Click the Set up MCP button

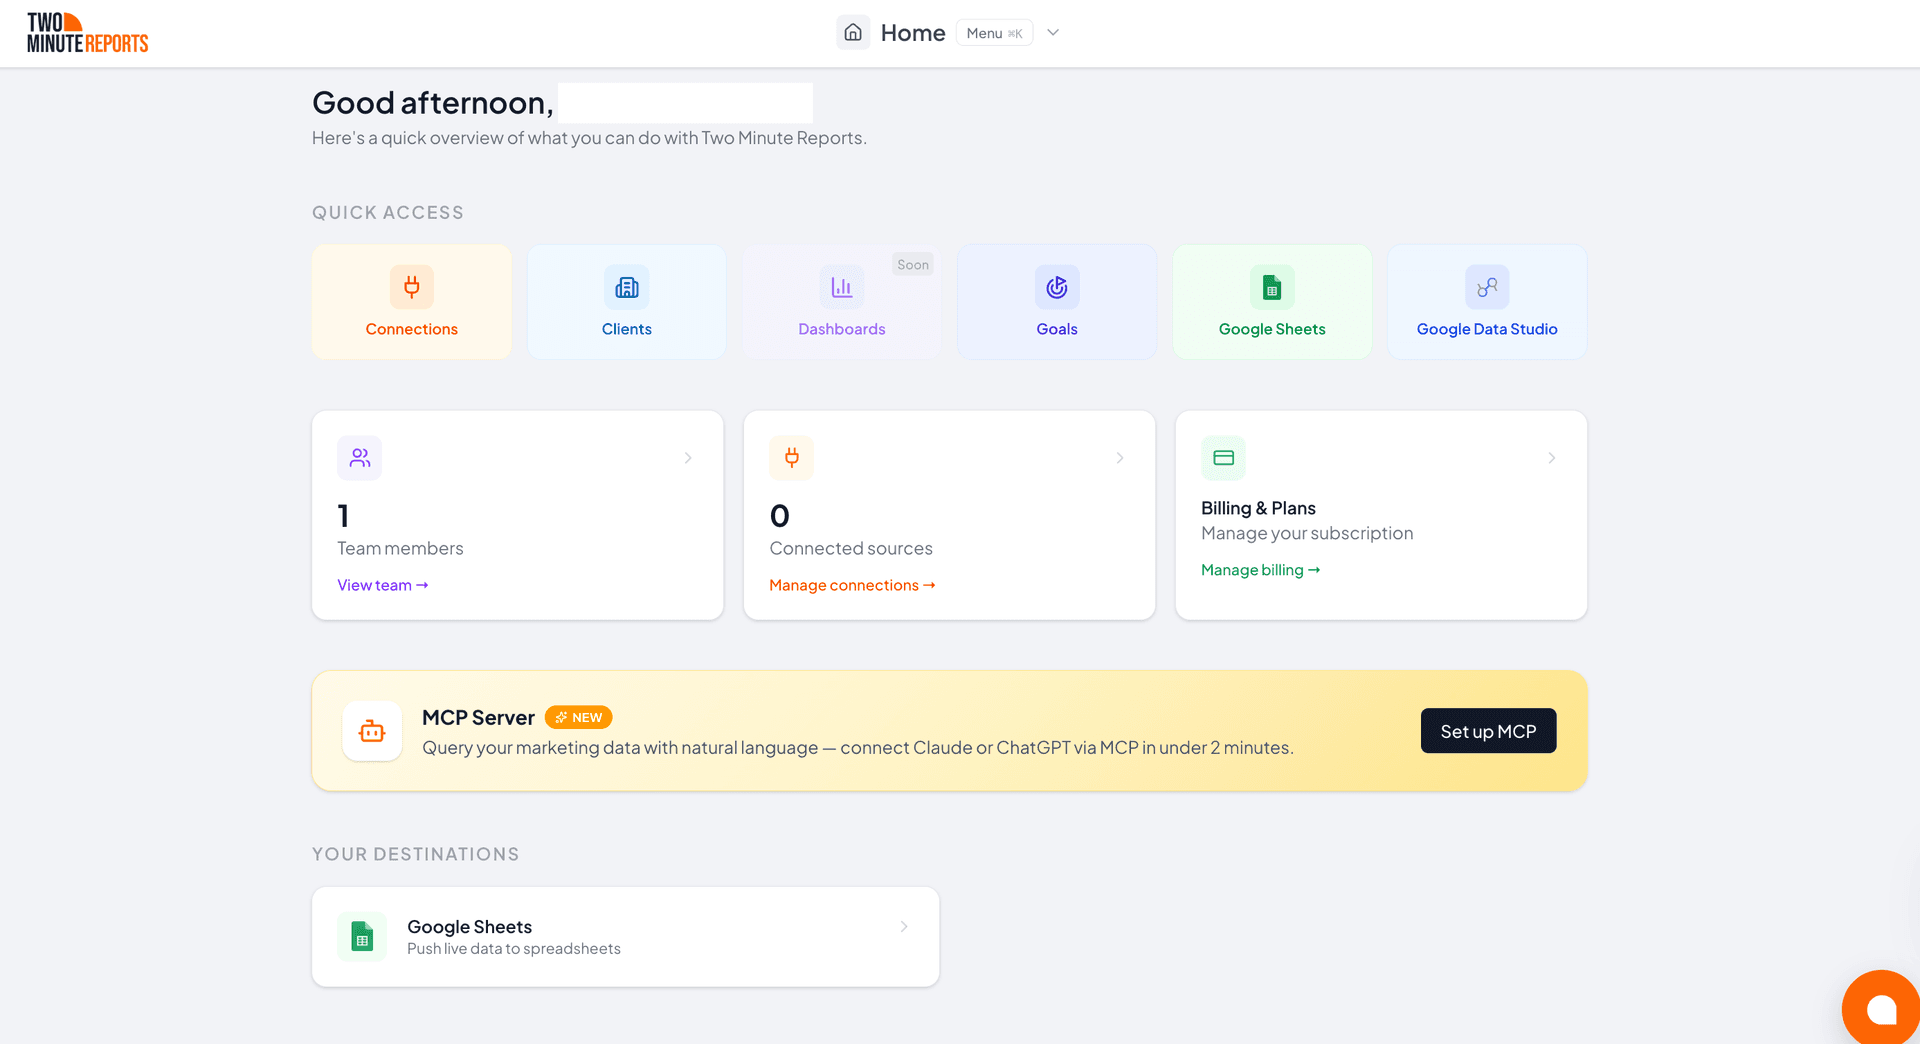click(1488, 731)
